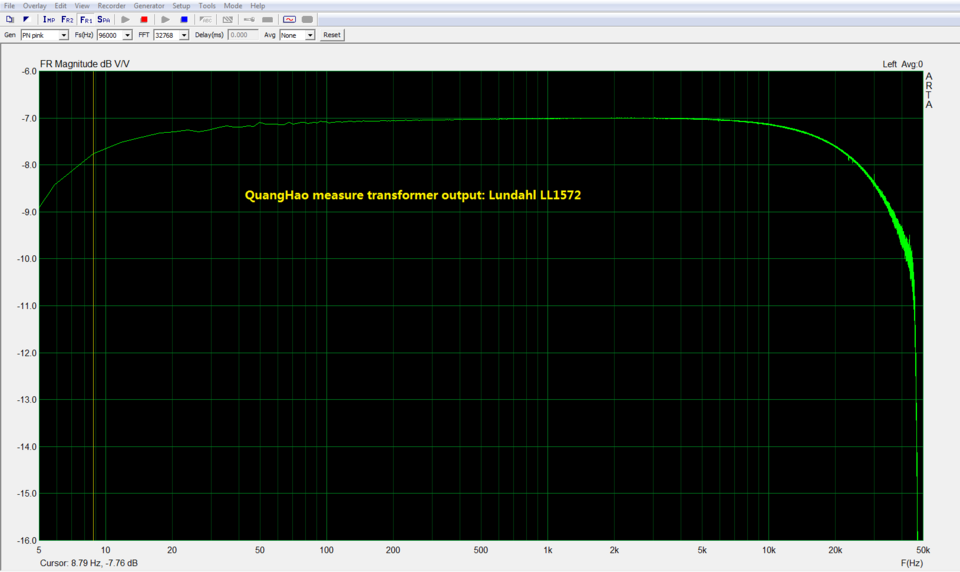This screenshot has width=960, height=572.
Task: Click the New document icon
Action: (x=10, y=20)
